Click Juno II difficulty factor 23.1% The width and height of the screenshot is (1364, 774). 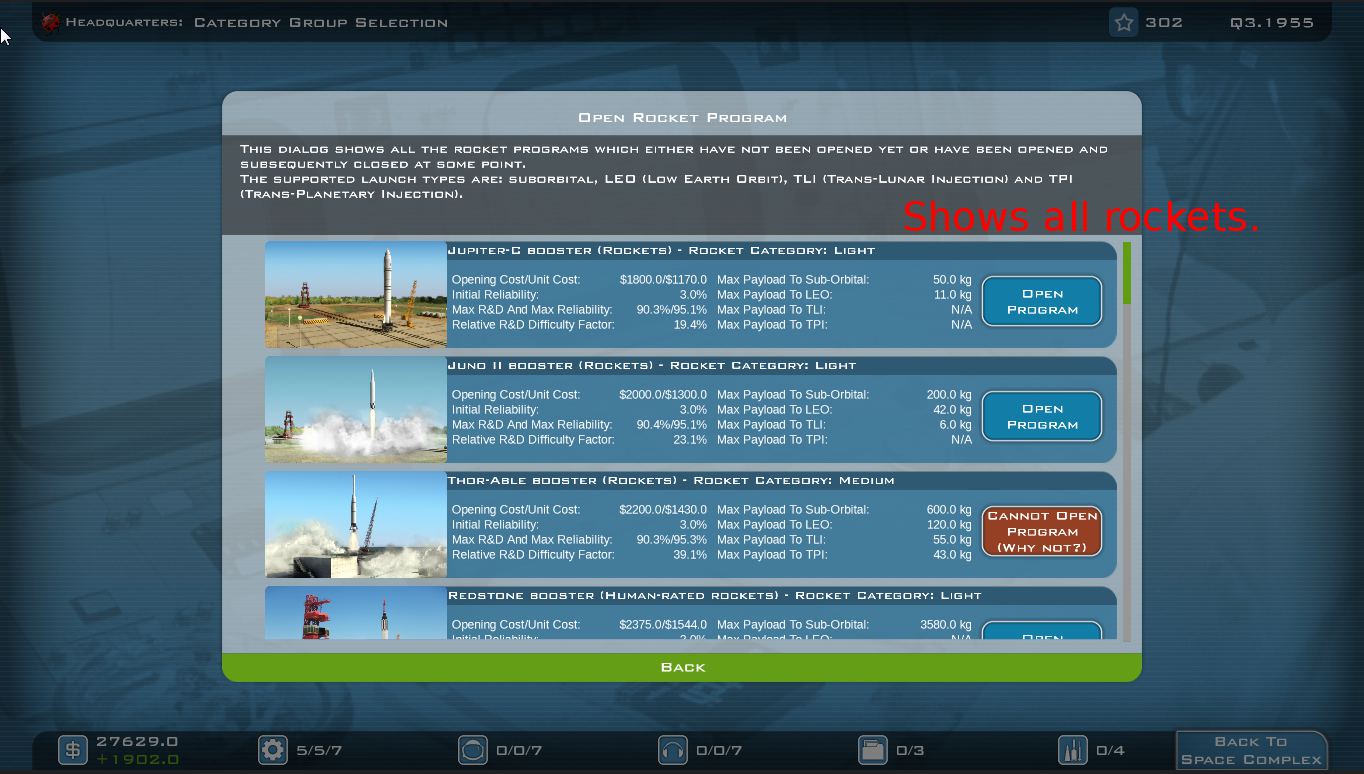(x=690, y=440)
